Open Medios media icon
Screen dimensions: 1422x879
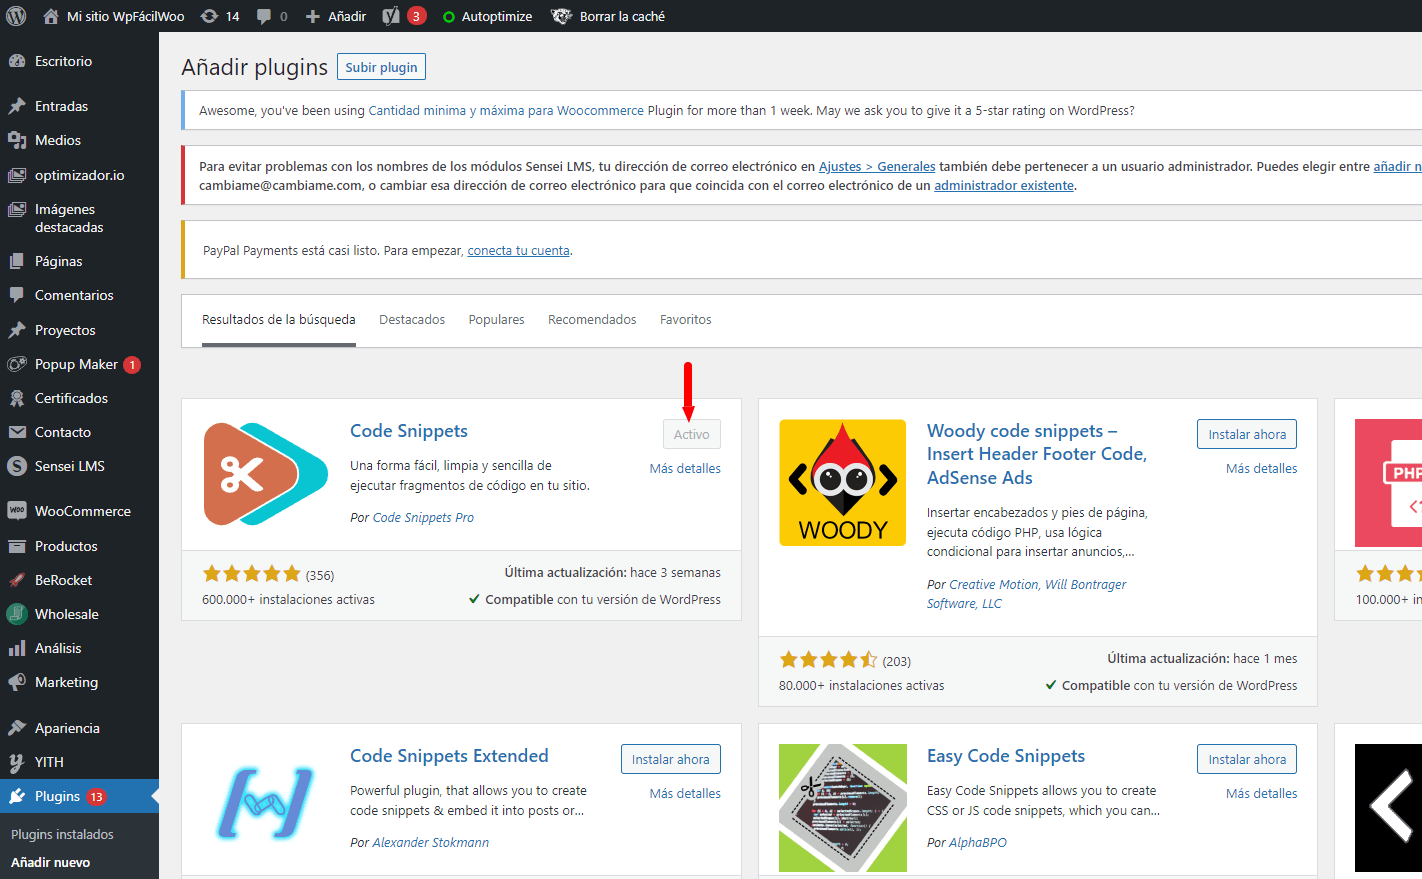pos(17,140)
